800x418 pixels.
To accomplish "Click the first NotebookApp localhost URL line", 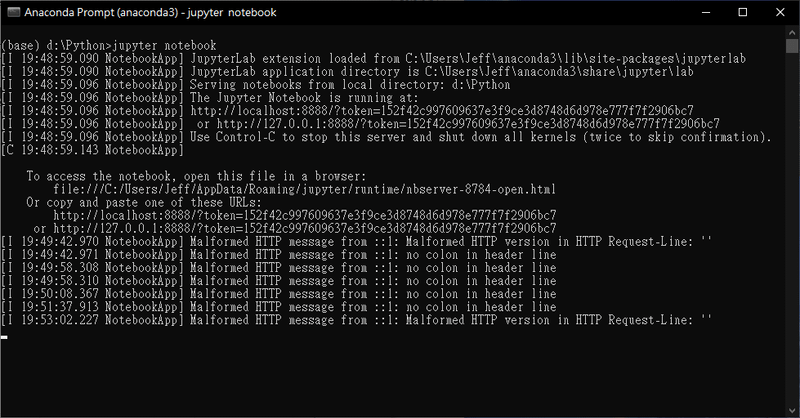I will click(347, 111).
